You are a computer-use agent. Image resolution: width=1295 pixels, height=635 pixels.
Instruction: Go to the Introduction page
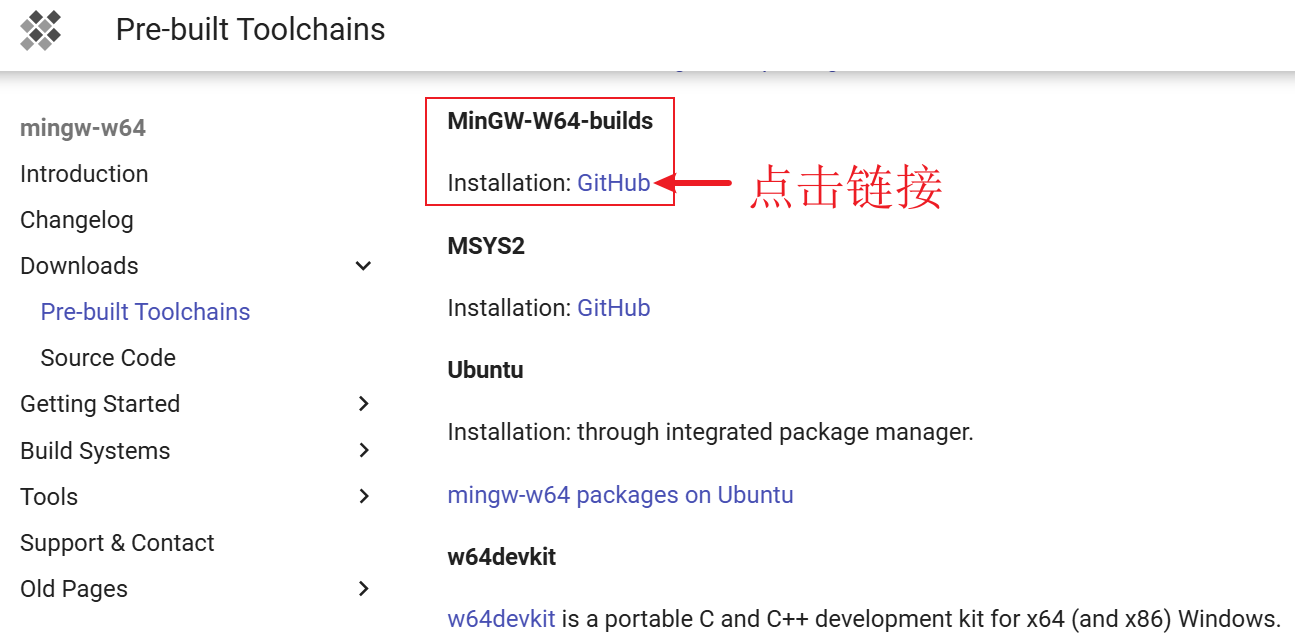click(x=84, y=174)
